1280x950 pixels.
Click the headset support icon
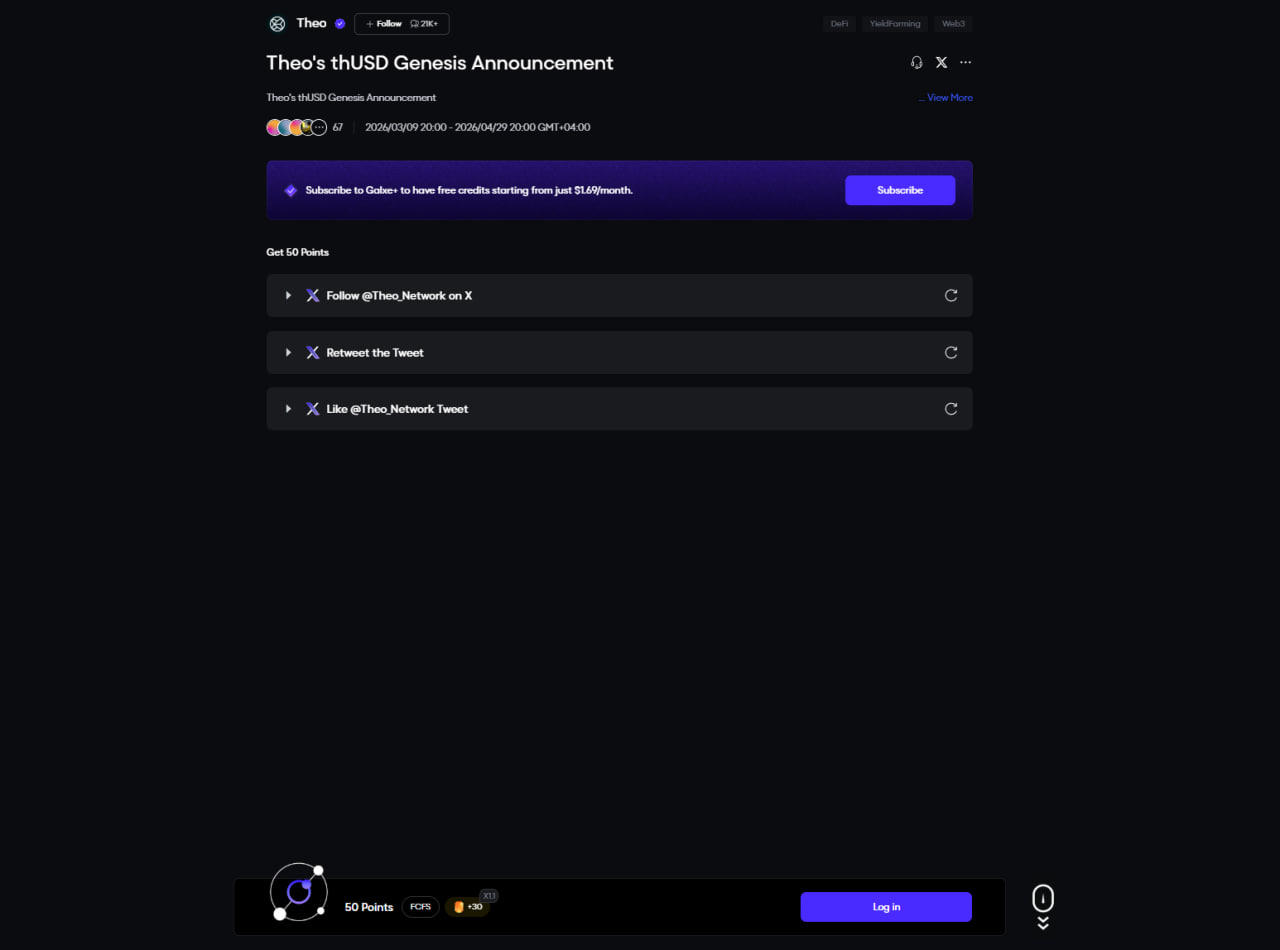tap(916, 62)
